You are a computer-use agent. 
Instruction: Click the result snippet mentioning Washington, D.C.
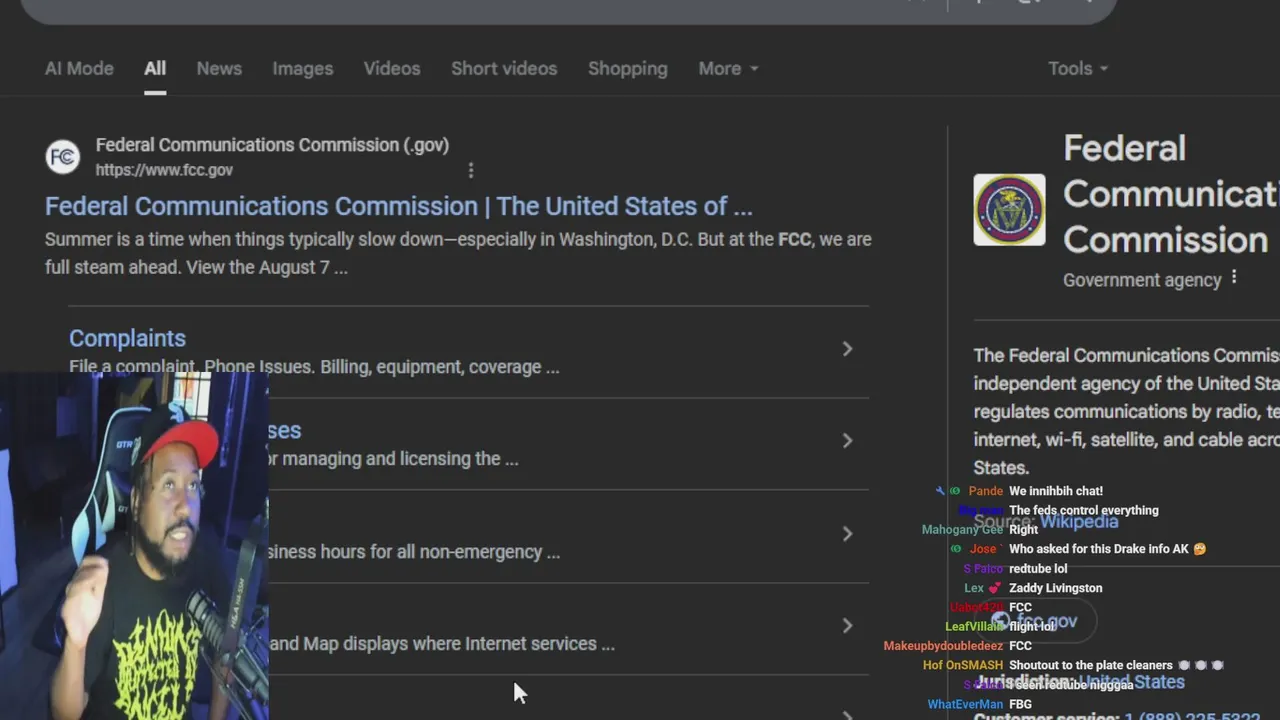[458, 253]
